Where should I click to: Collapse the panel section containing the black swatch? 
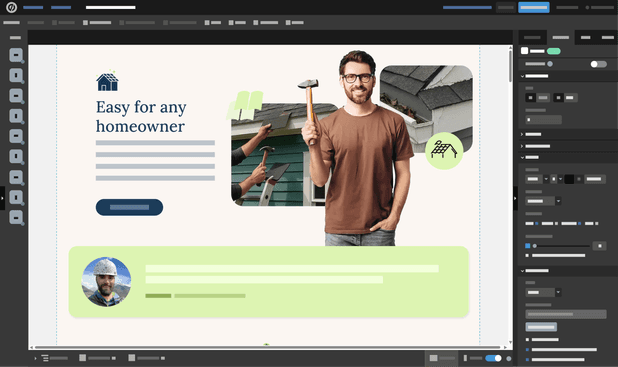(522, 157)
